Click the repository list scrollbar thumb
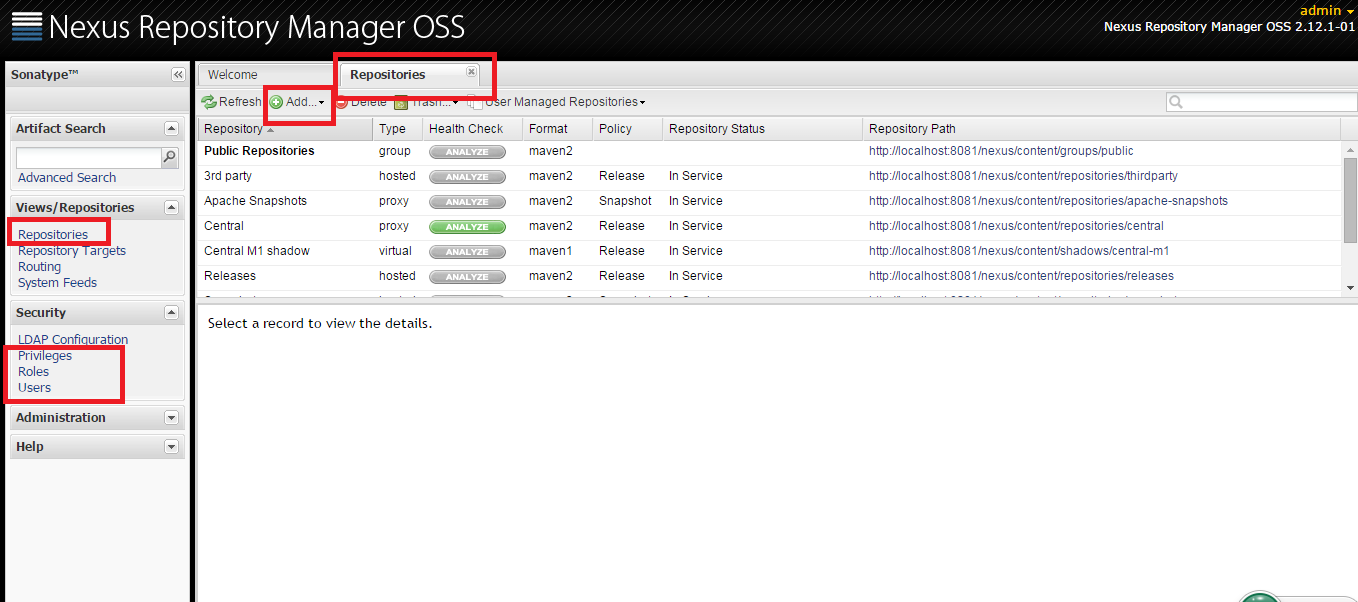The width and height of the screenshot is (1358, 602). (1349, 200)
